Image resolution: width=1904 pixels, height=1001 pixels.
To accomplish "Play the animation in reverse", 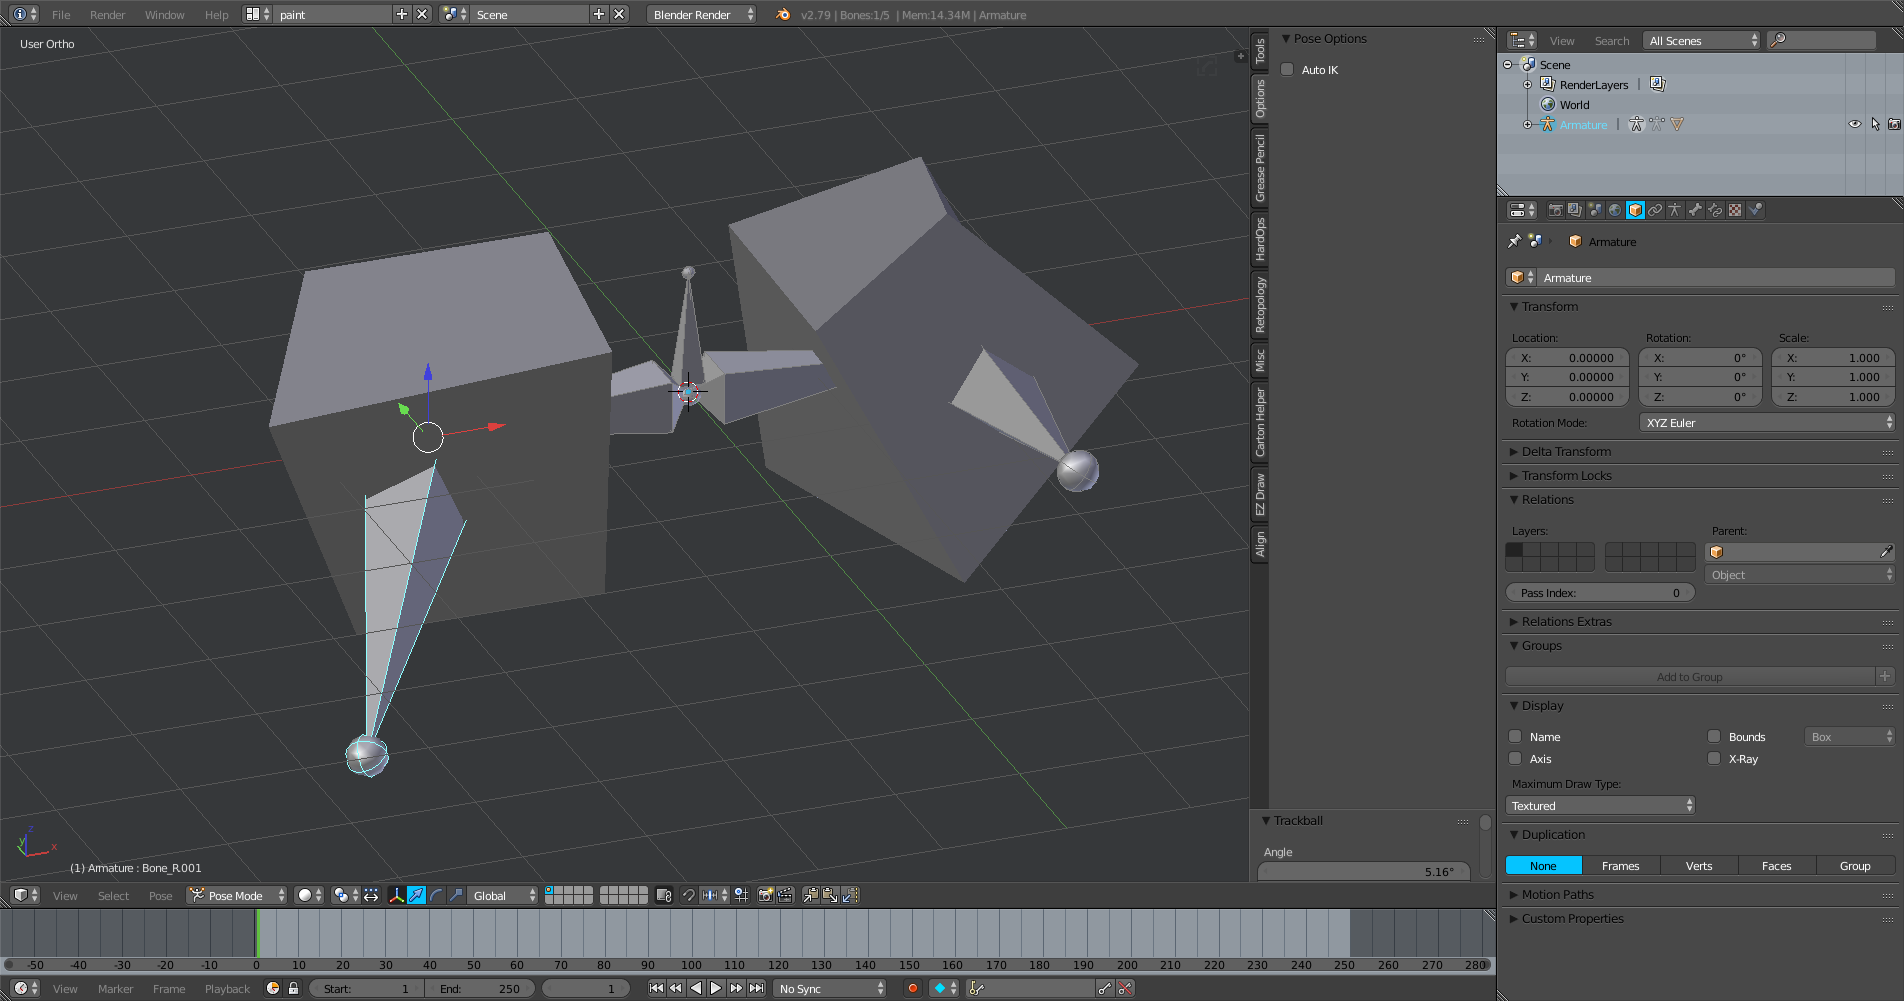I will tap(696, 988).
